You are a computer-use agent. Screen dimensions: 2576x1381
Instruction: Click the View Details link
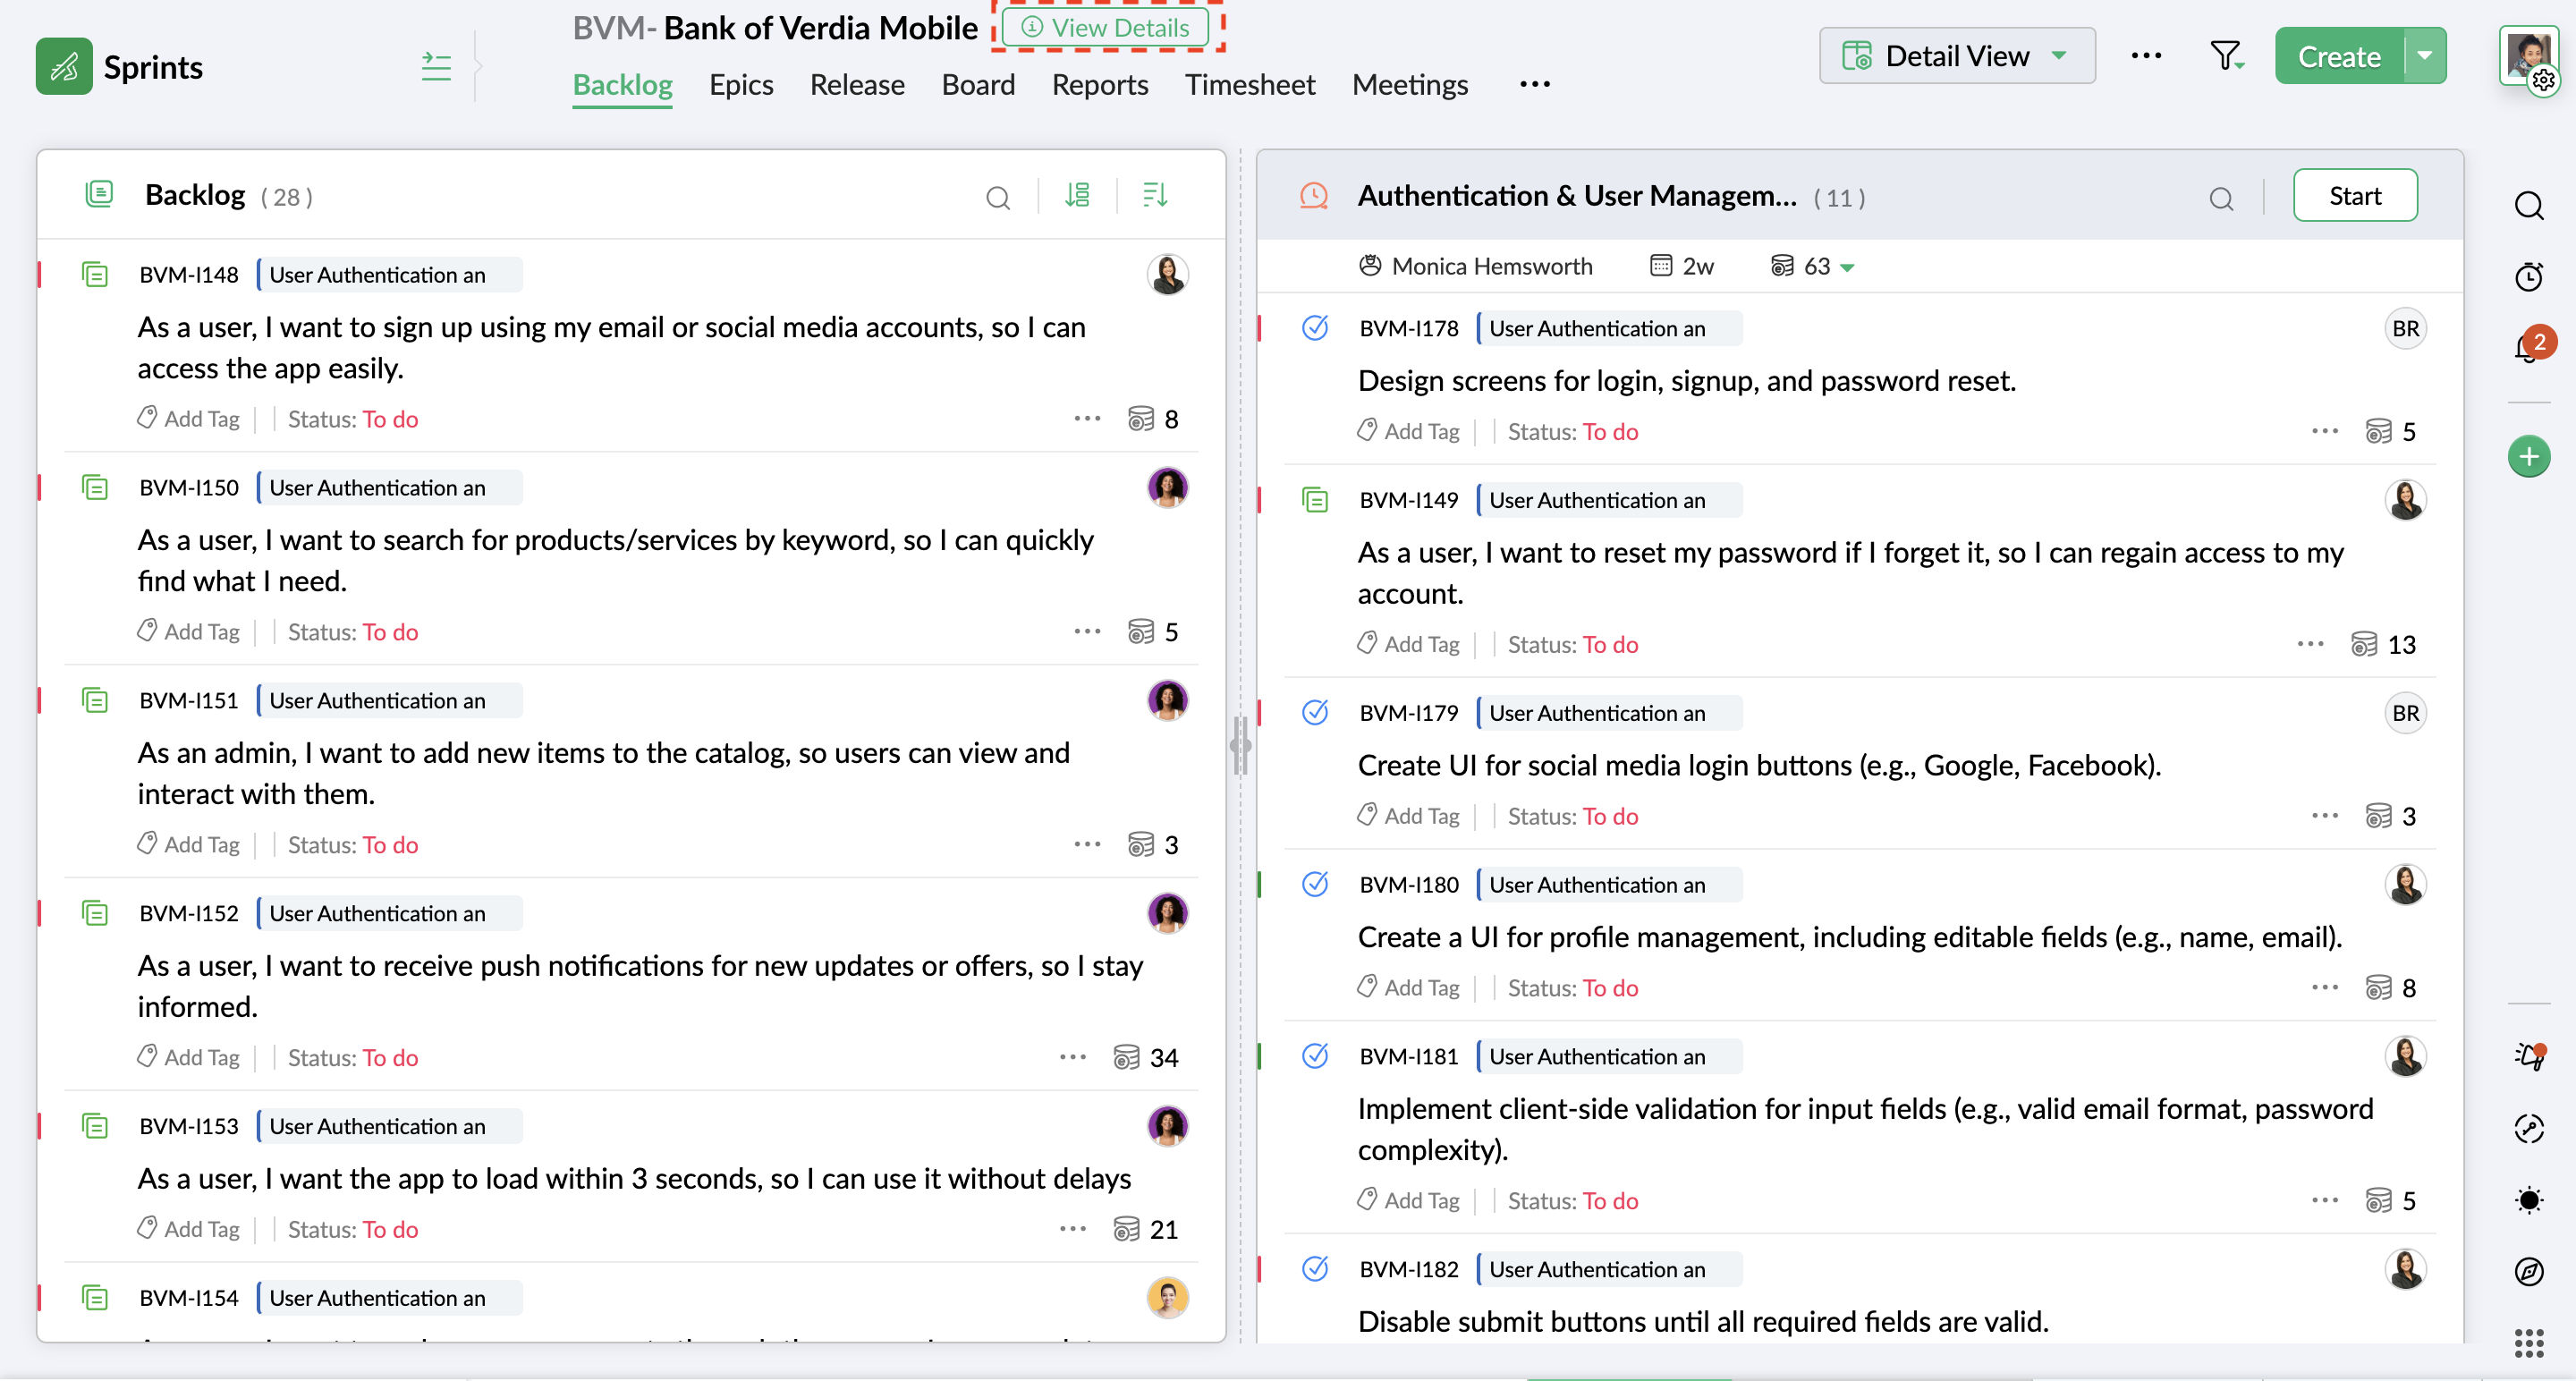coord(1106,27)
